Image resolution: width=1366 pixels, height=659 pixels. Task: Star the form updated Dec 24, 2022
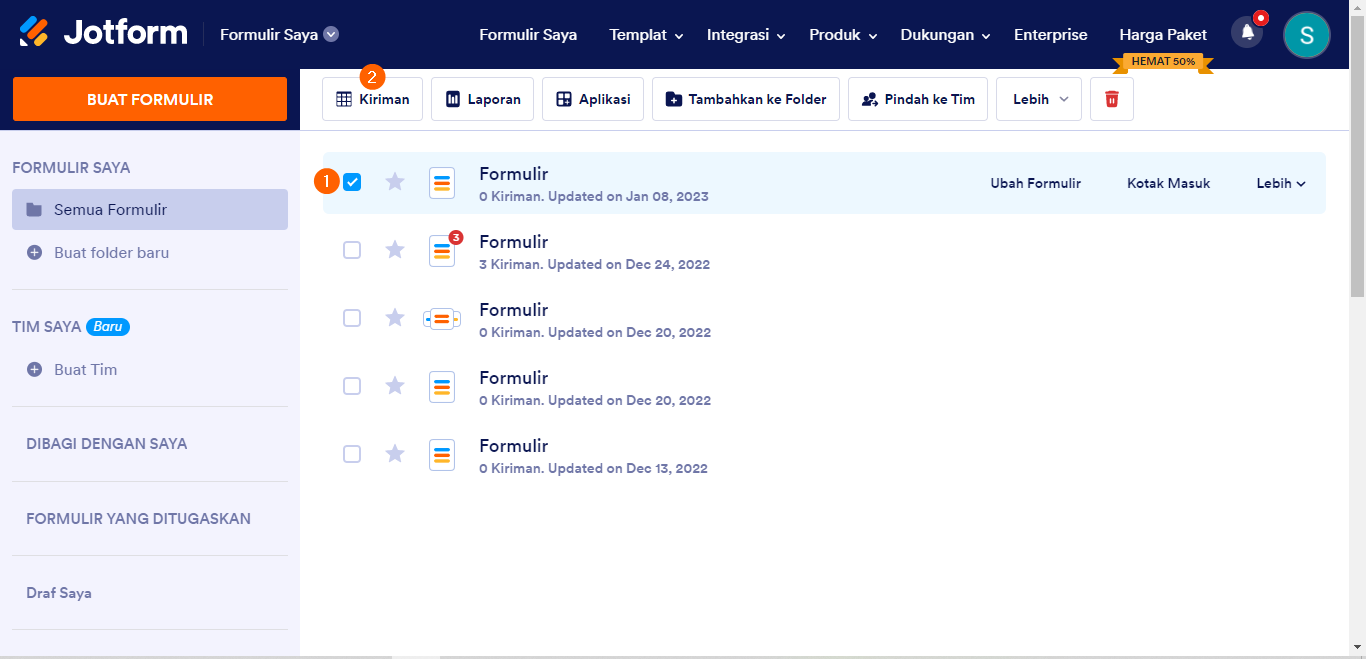pos(395,250)
